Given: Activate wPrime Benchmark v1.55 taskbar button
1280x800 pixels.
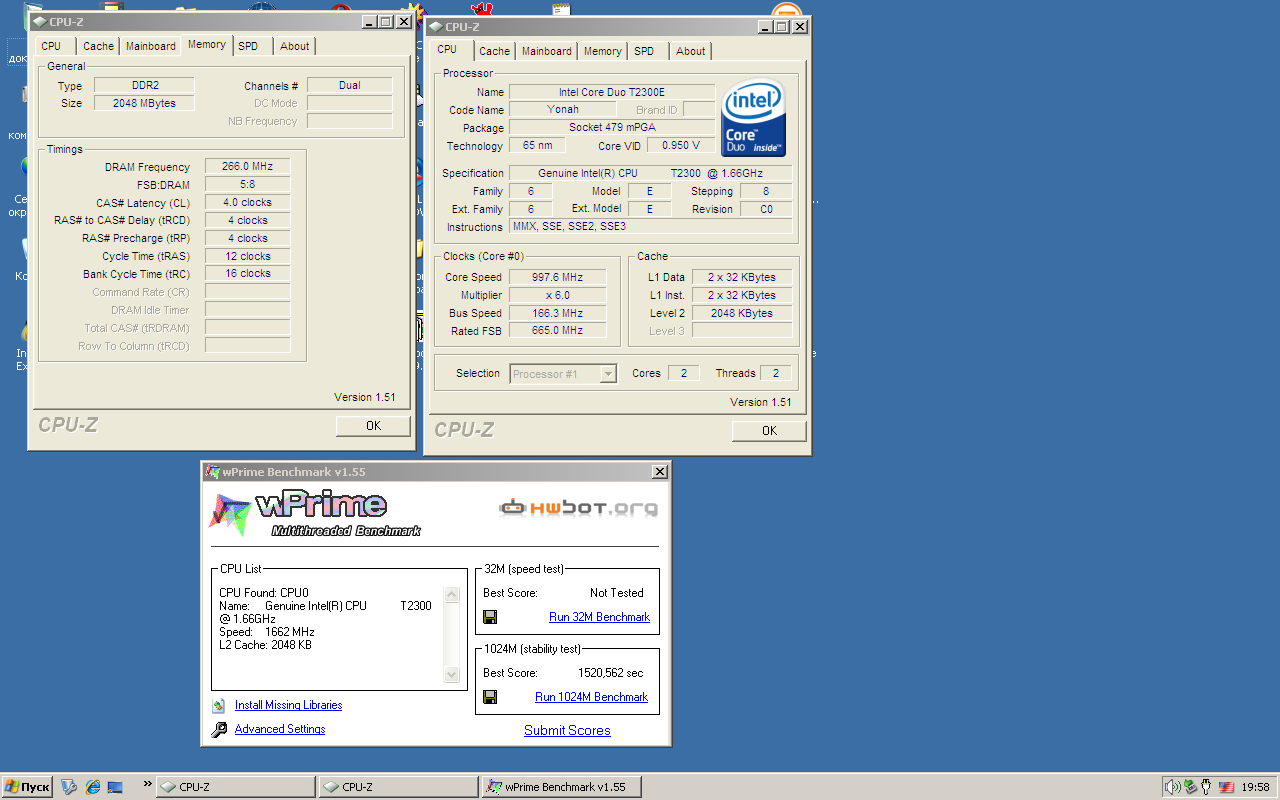Looking at the screenshot, I should (561, 787).
